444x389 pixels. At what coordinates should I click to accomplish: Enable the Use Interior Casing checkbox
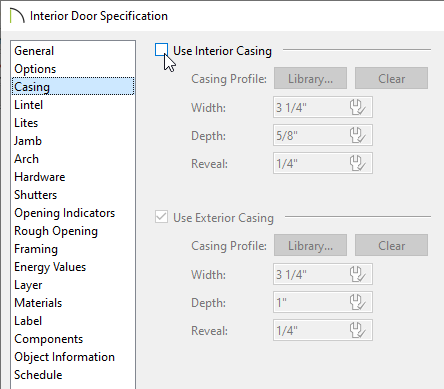(161, 50)
